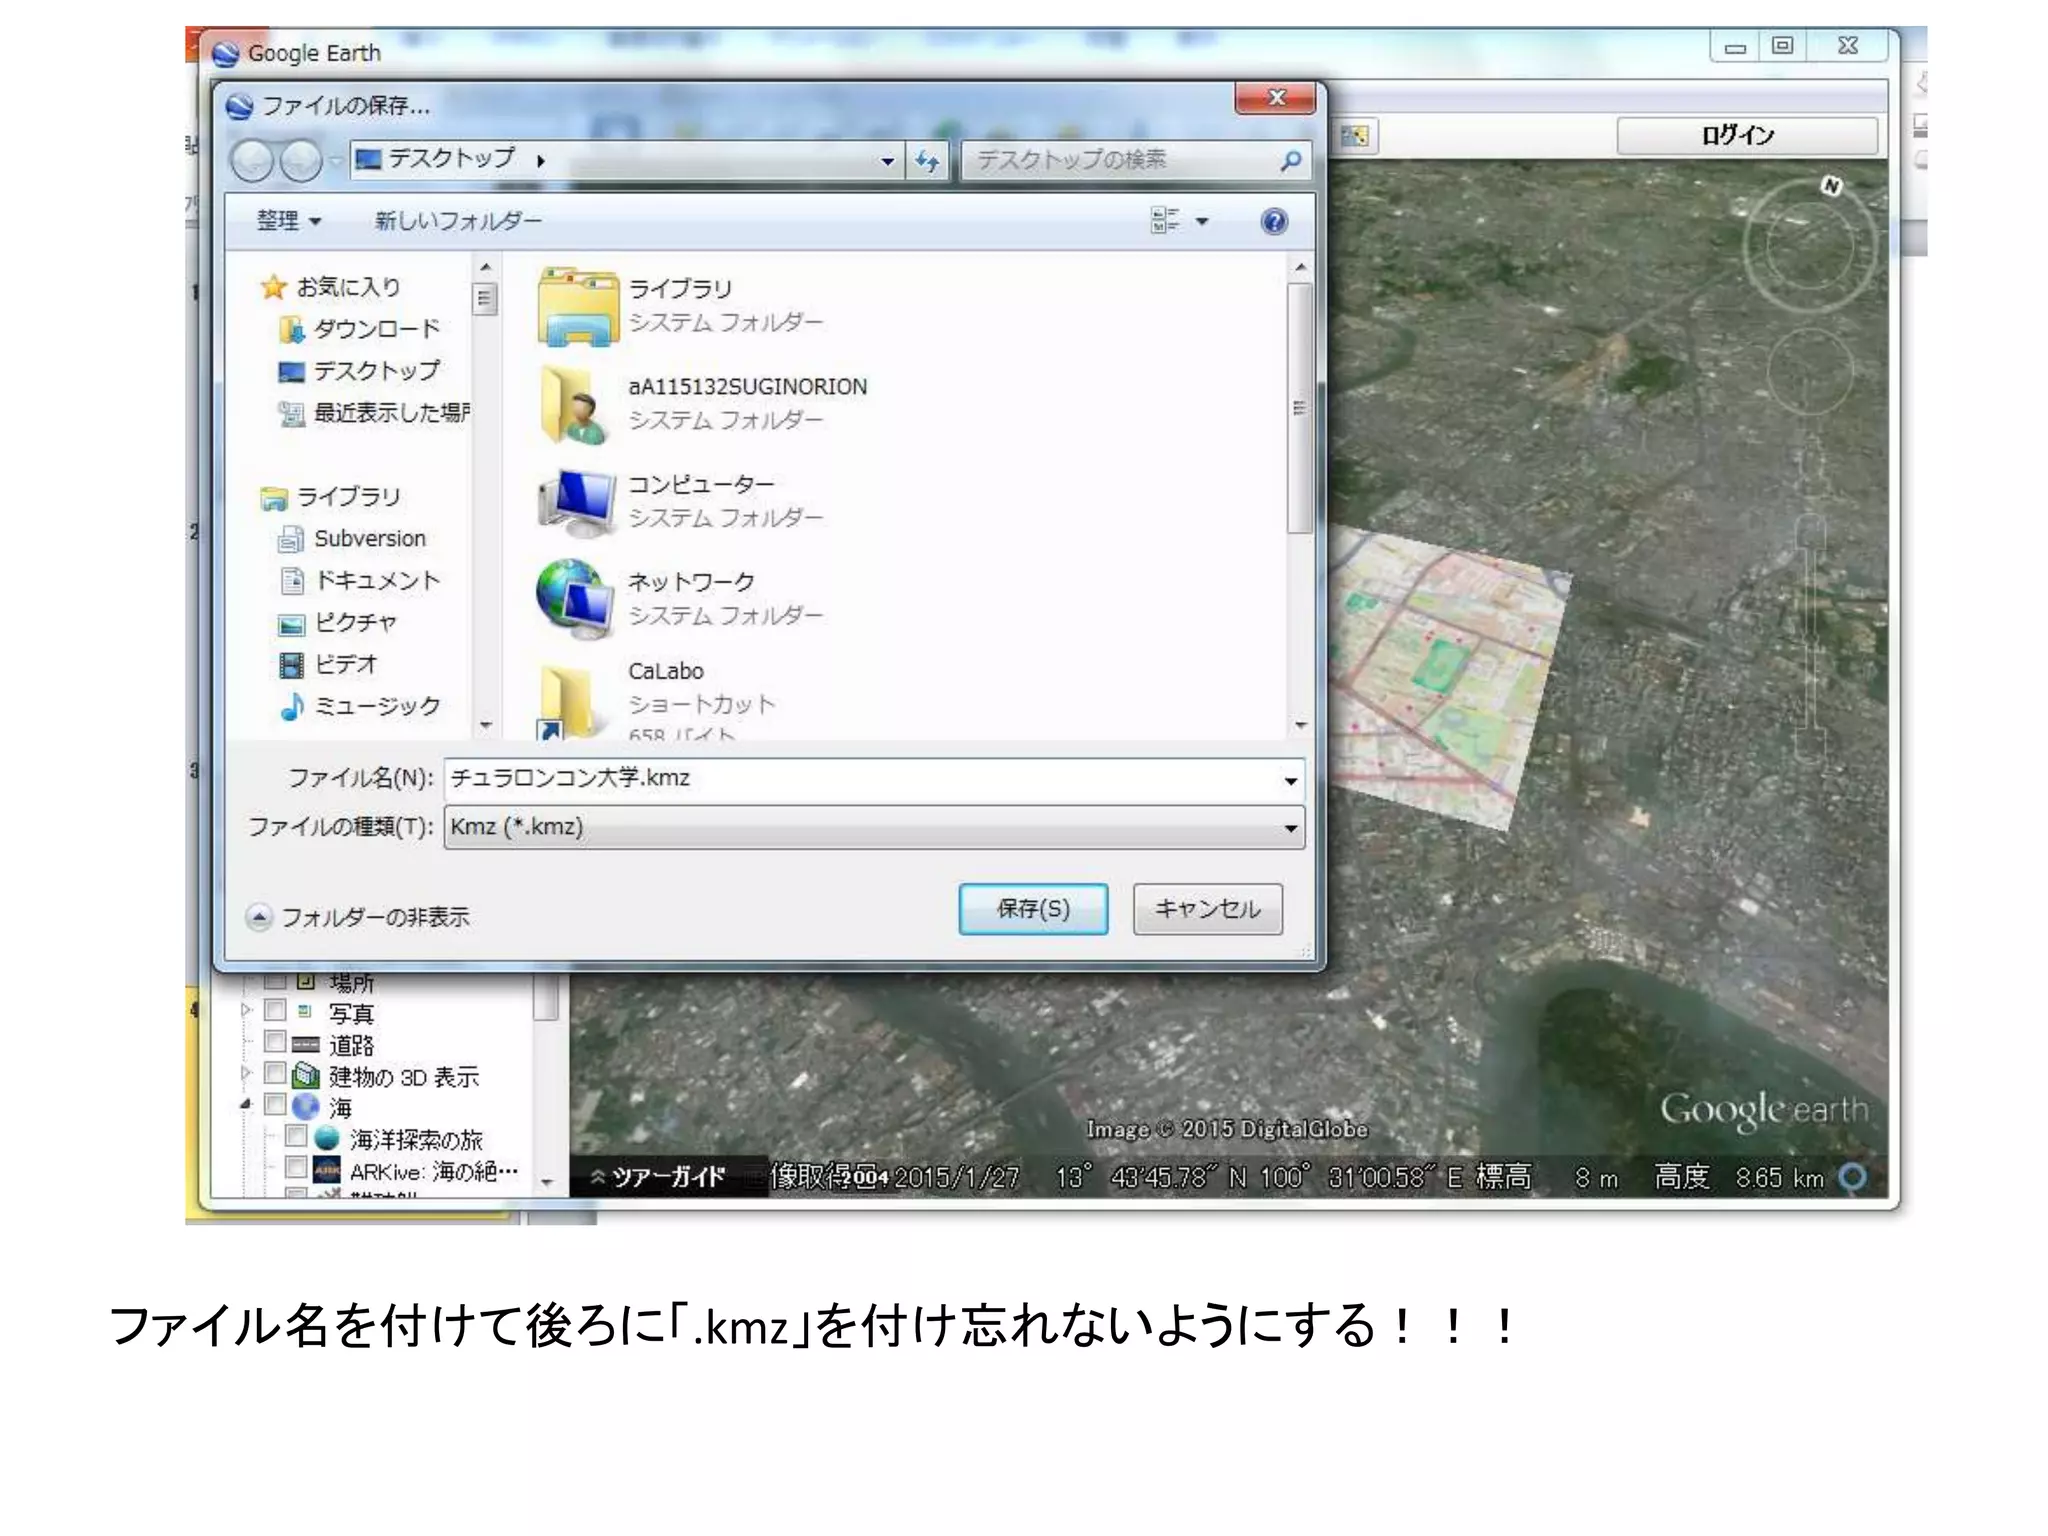Click the compass N north indicator
The width and height of the screenshot is (2048, 1536).
click(1831, 186)
